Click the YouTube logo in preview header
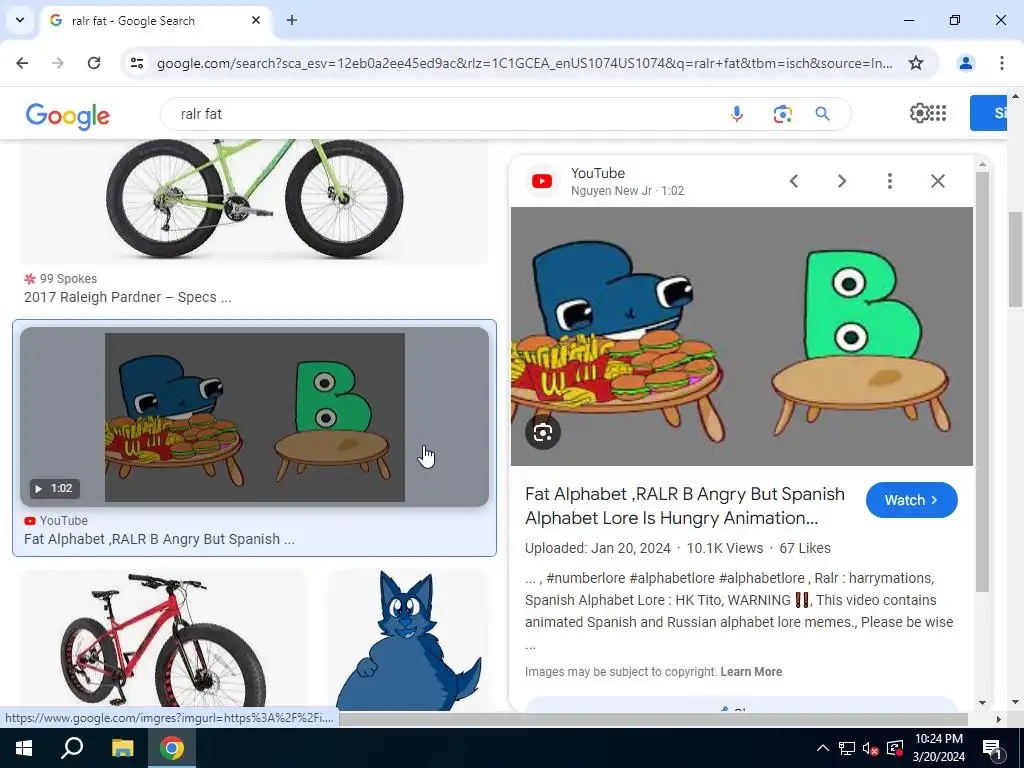The height and width of the screenshot is (768, 1024). tap(542, 181)
